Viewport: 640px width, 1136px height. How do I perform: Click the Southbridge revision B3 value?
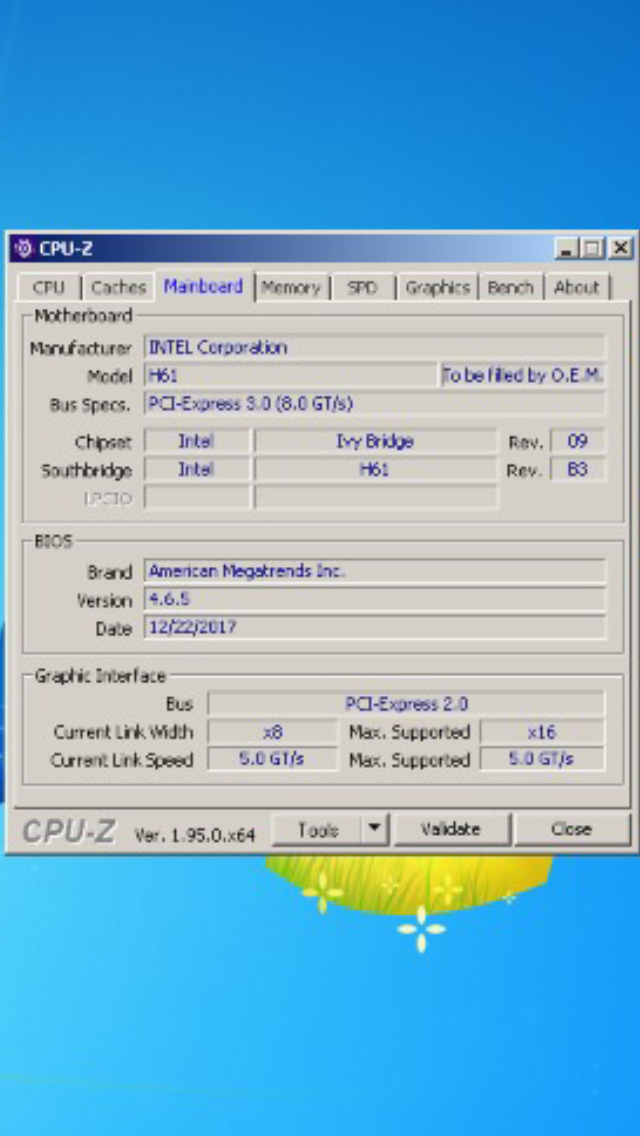pos(578,470)
